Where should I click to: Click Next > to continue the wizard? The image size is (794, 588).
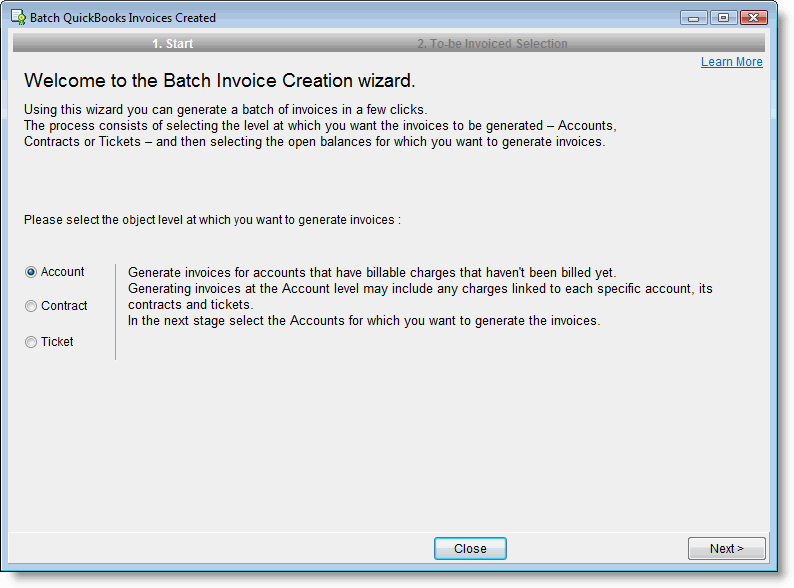pos(726,548)
